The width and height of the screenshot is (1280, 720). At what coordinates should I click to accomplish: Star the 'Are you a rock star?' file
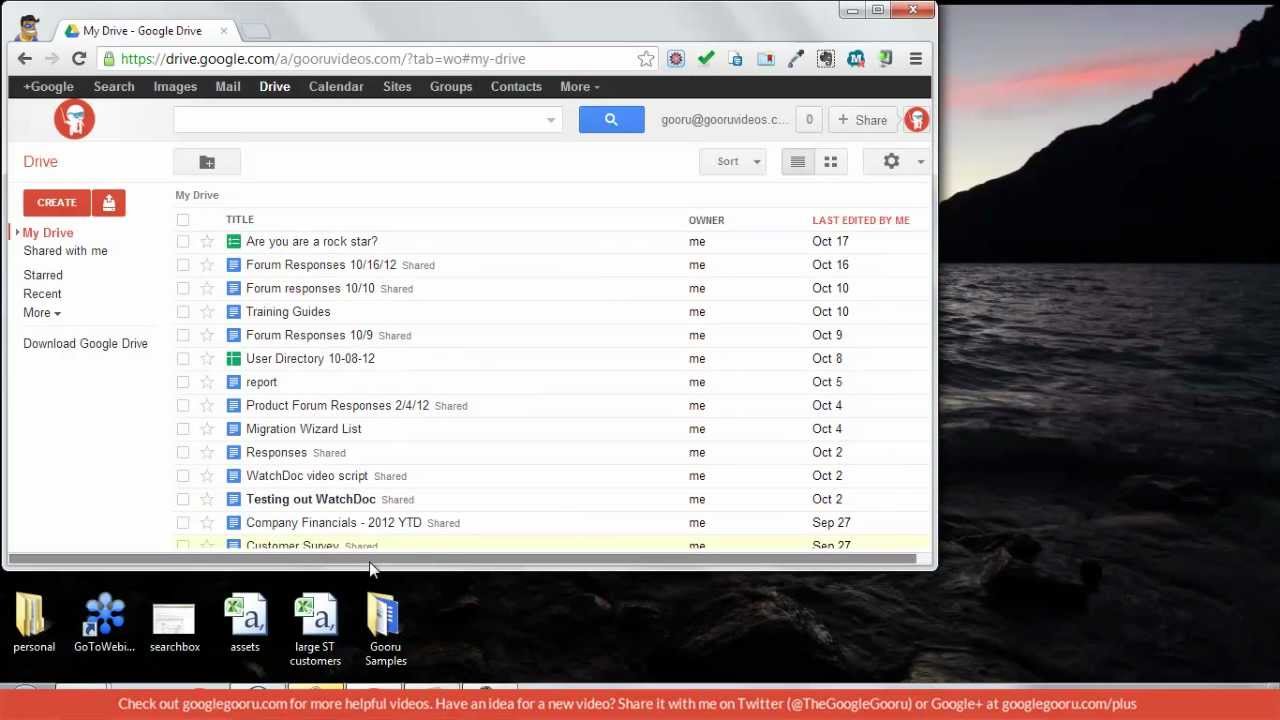point(207,241)
